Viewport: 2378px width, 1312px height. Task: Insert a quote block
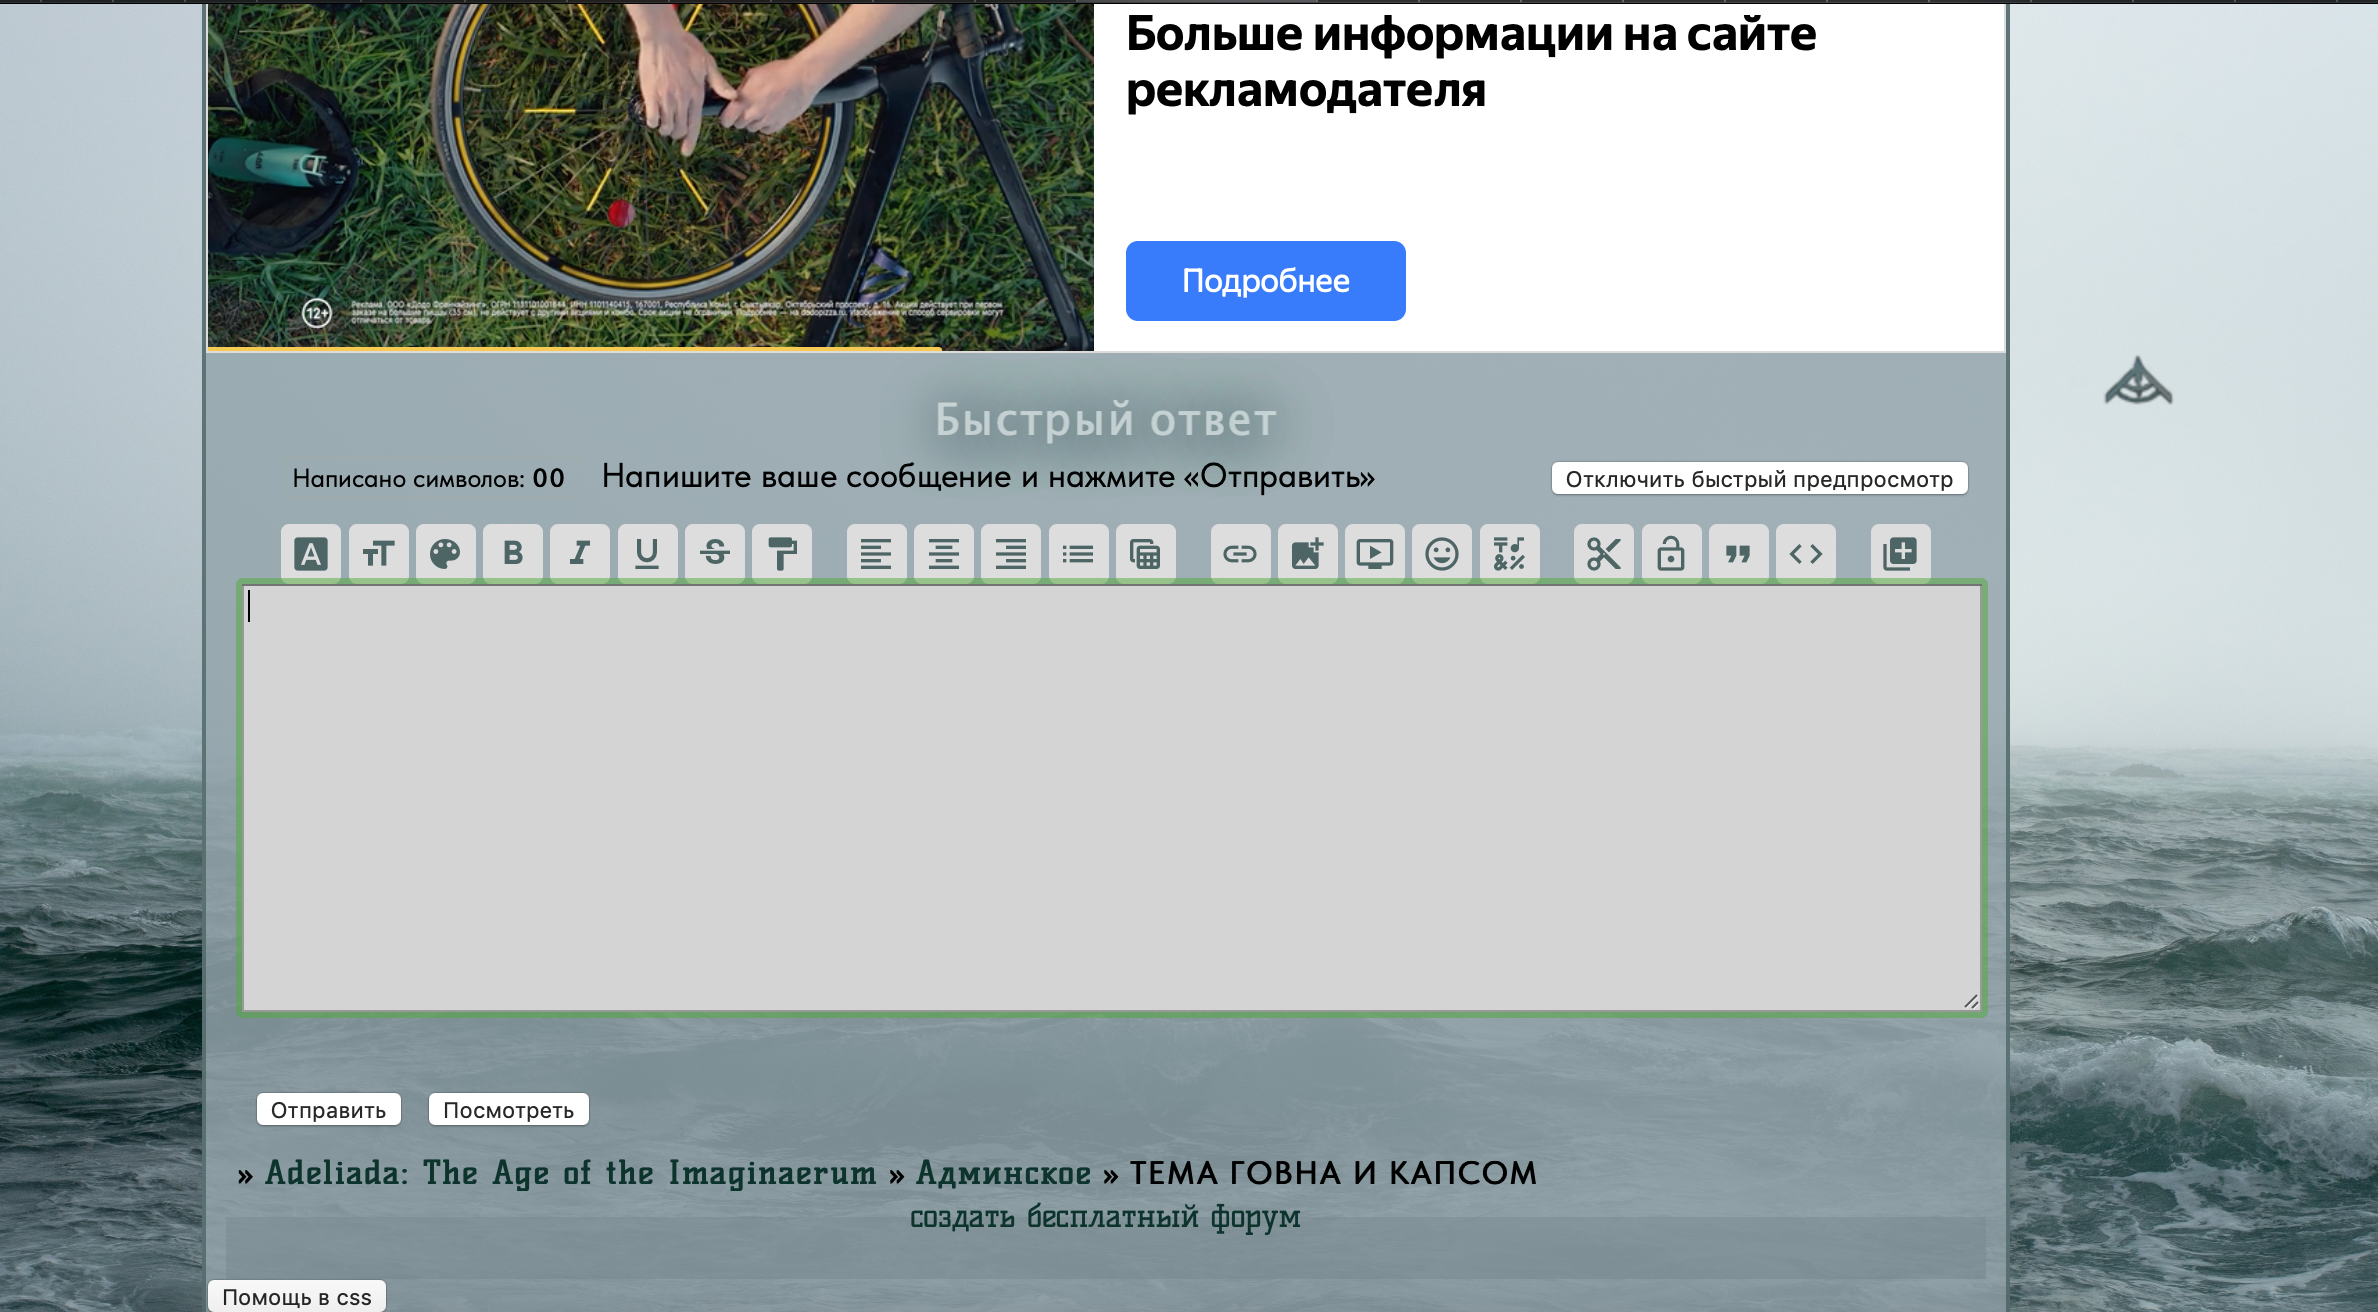[1738, 553]
